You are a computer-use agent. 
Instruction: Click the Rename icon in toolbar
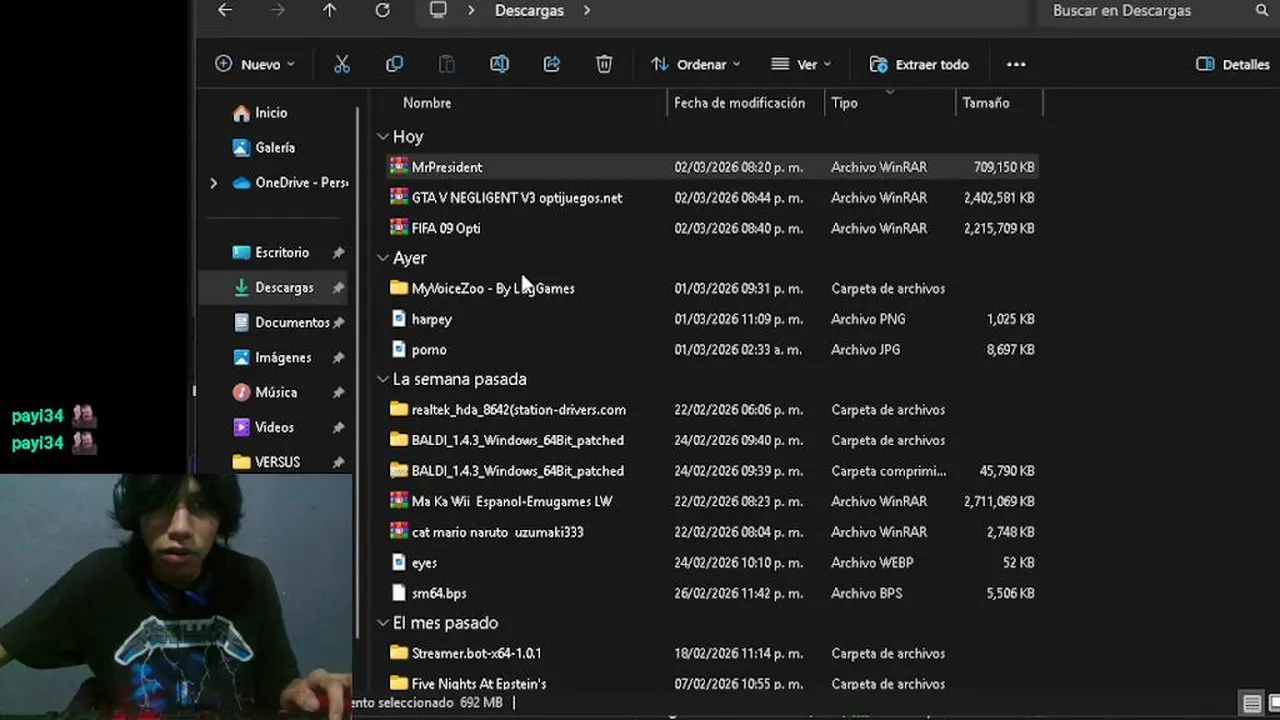point(499,64)
